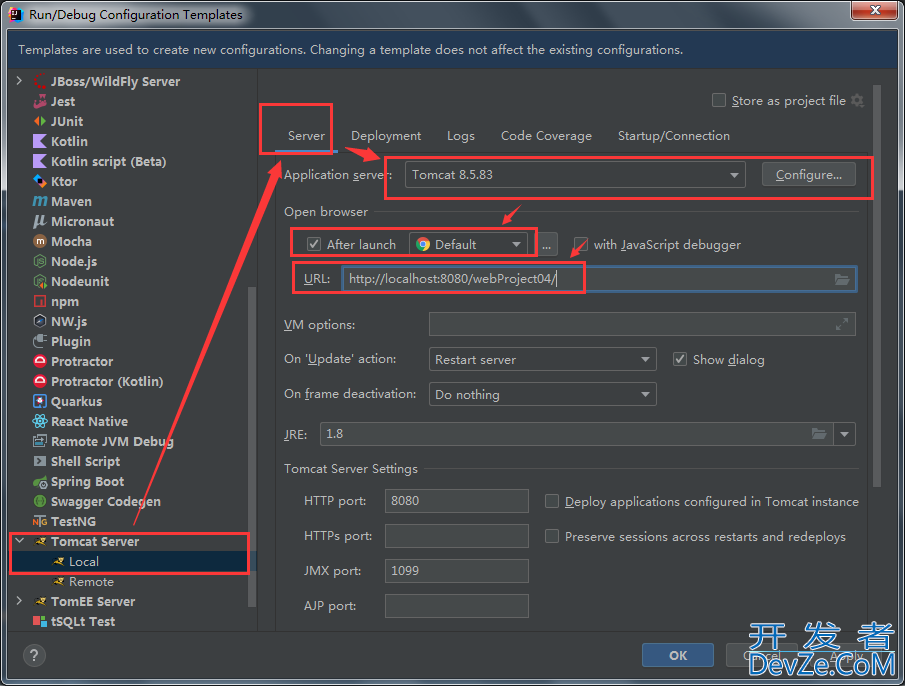This screenshot has height=686, width=905.
Task: Expand the JBoss/WildFly Server node
Action: [20, 81]
